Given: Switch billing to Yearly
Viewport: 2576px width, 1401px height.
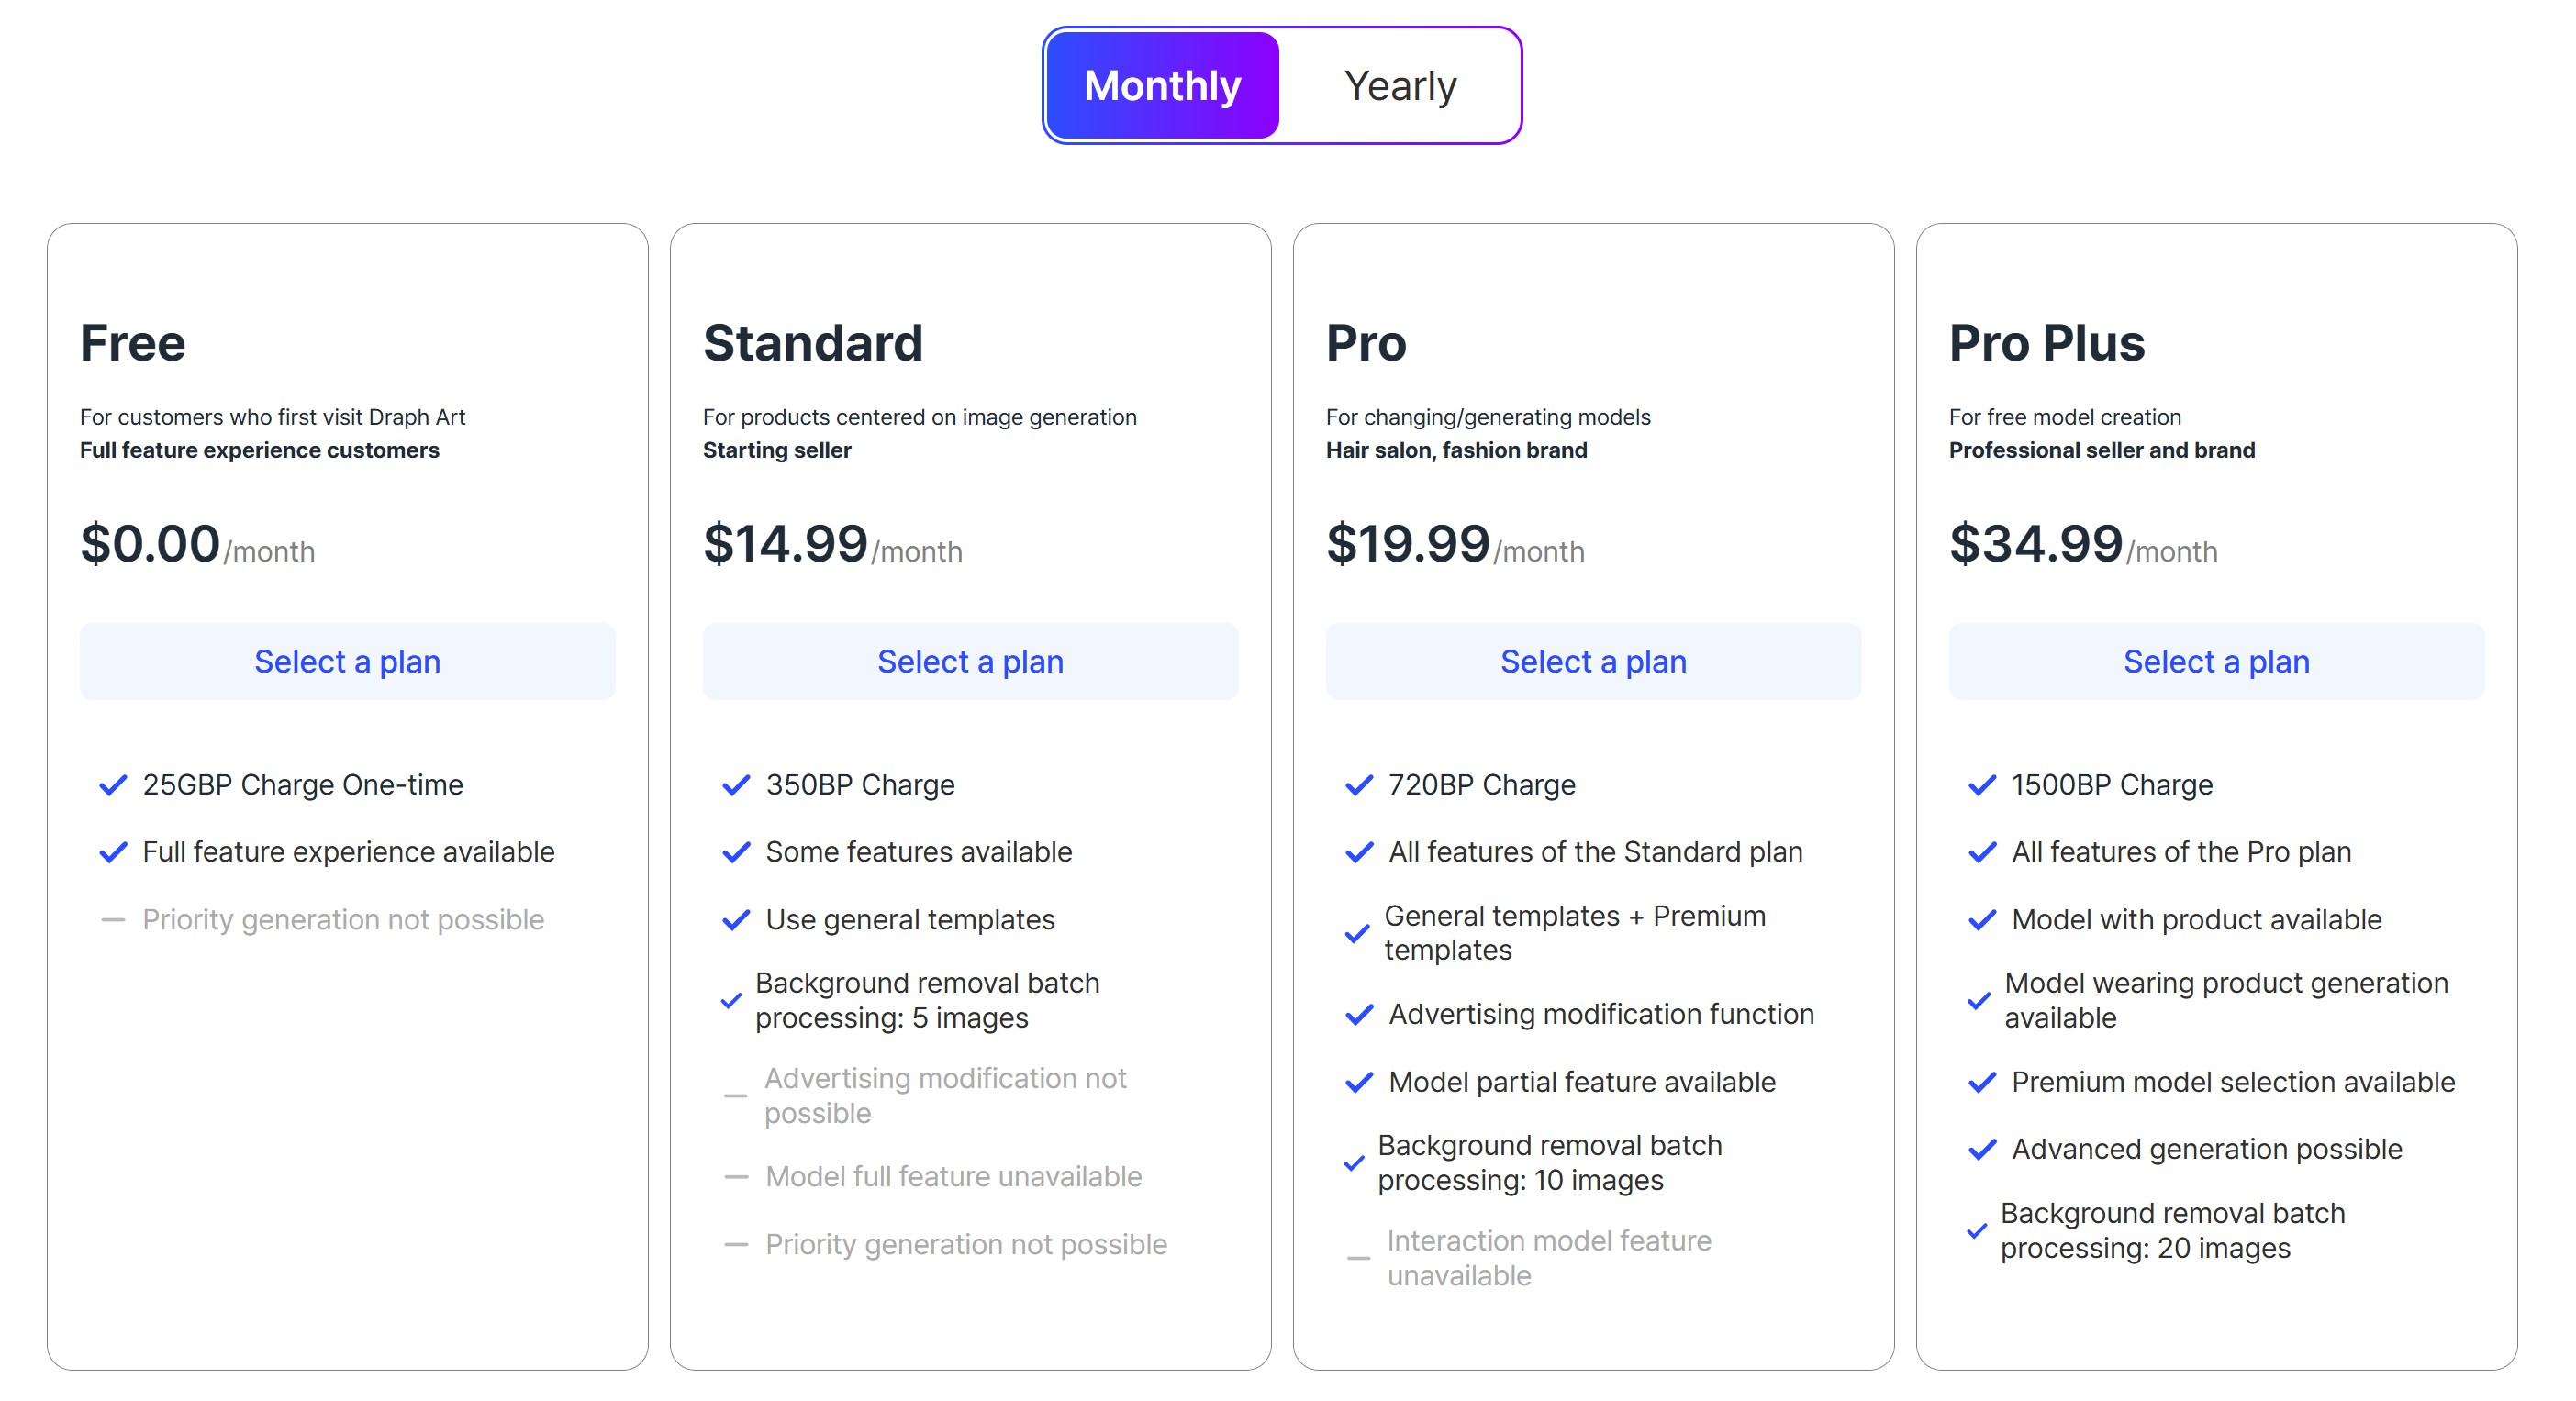Looking at the screenshot, I should [1399, 86].
